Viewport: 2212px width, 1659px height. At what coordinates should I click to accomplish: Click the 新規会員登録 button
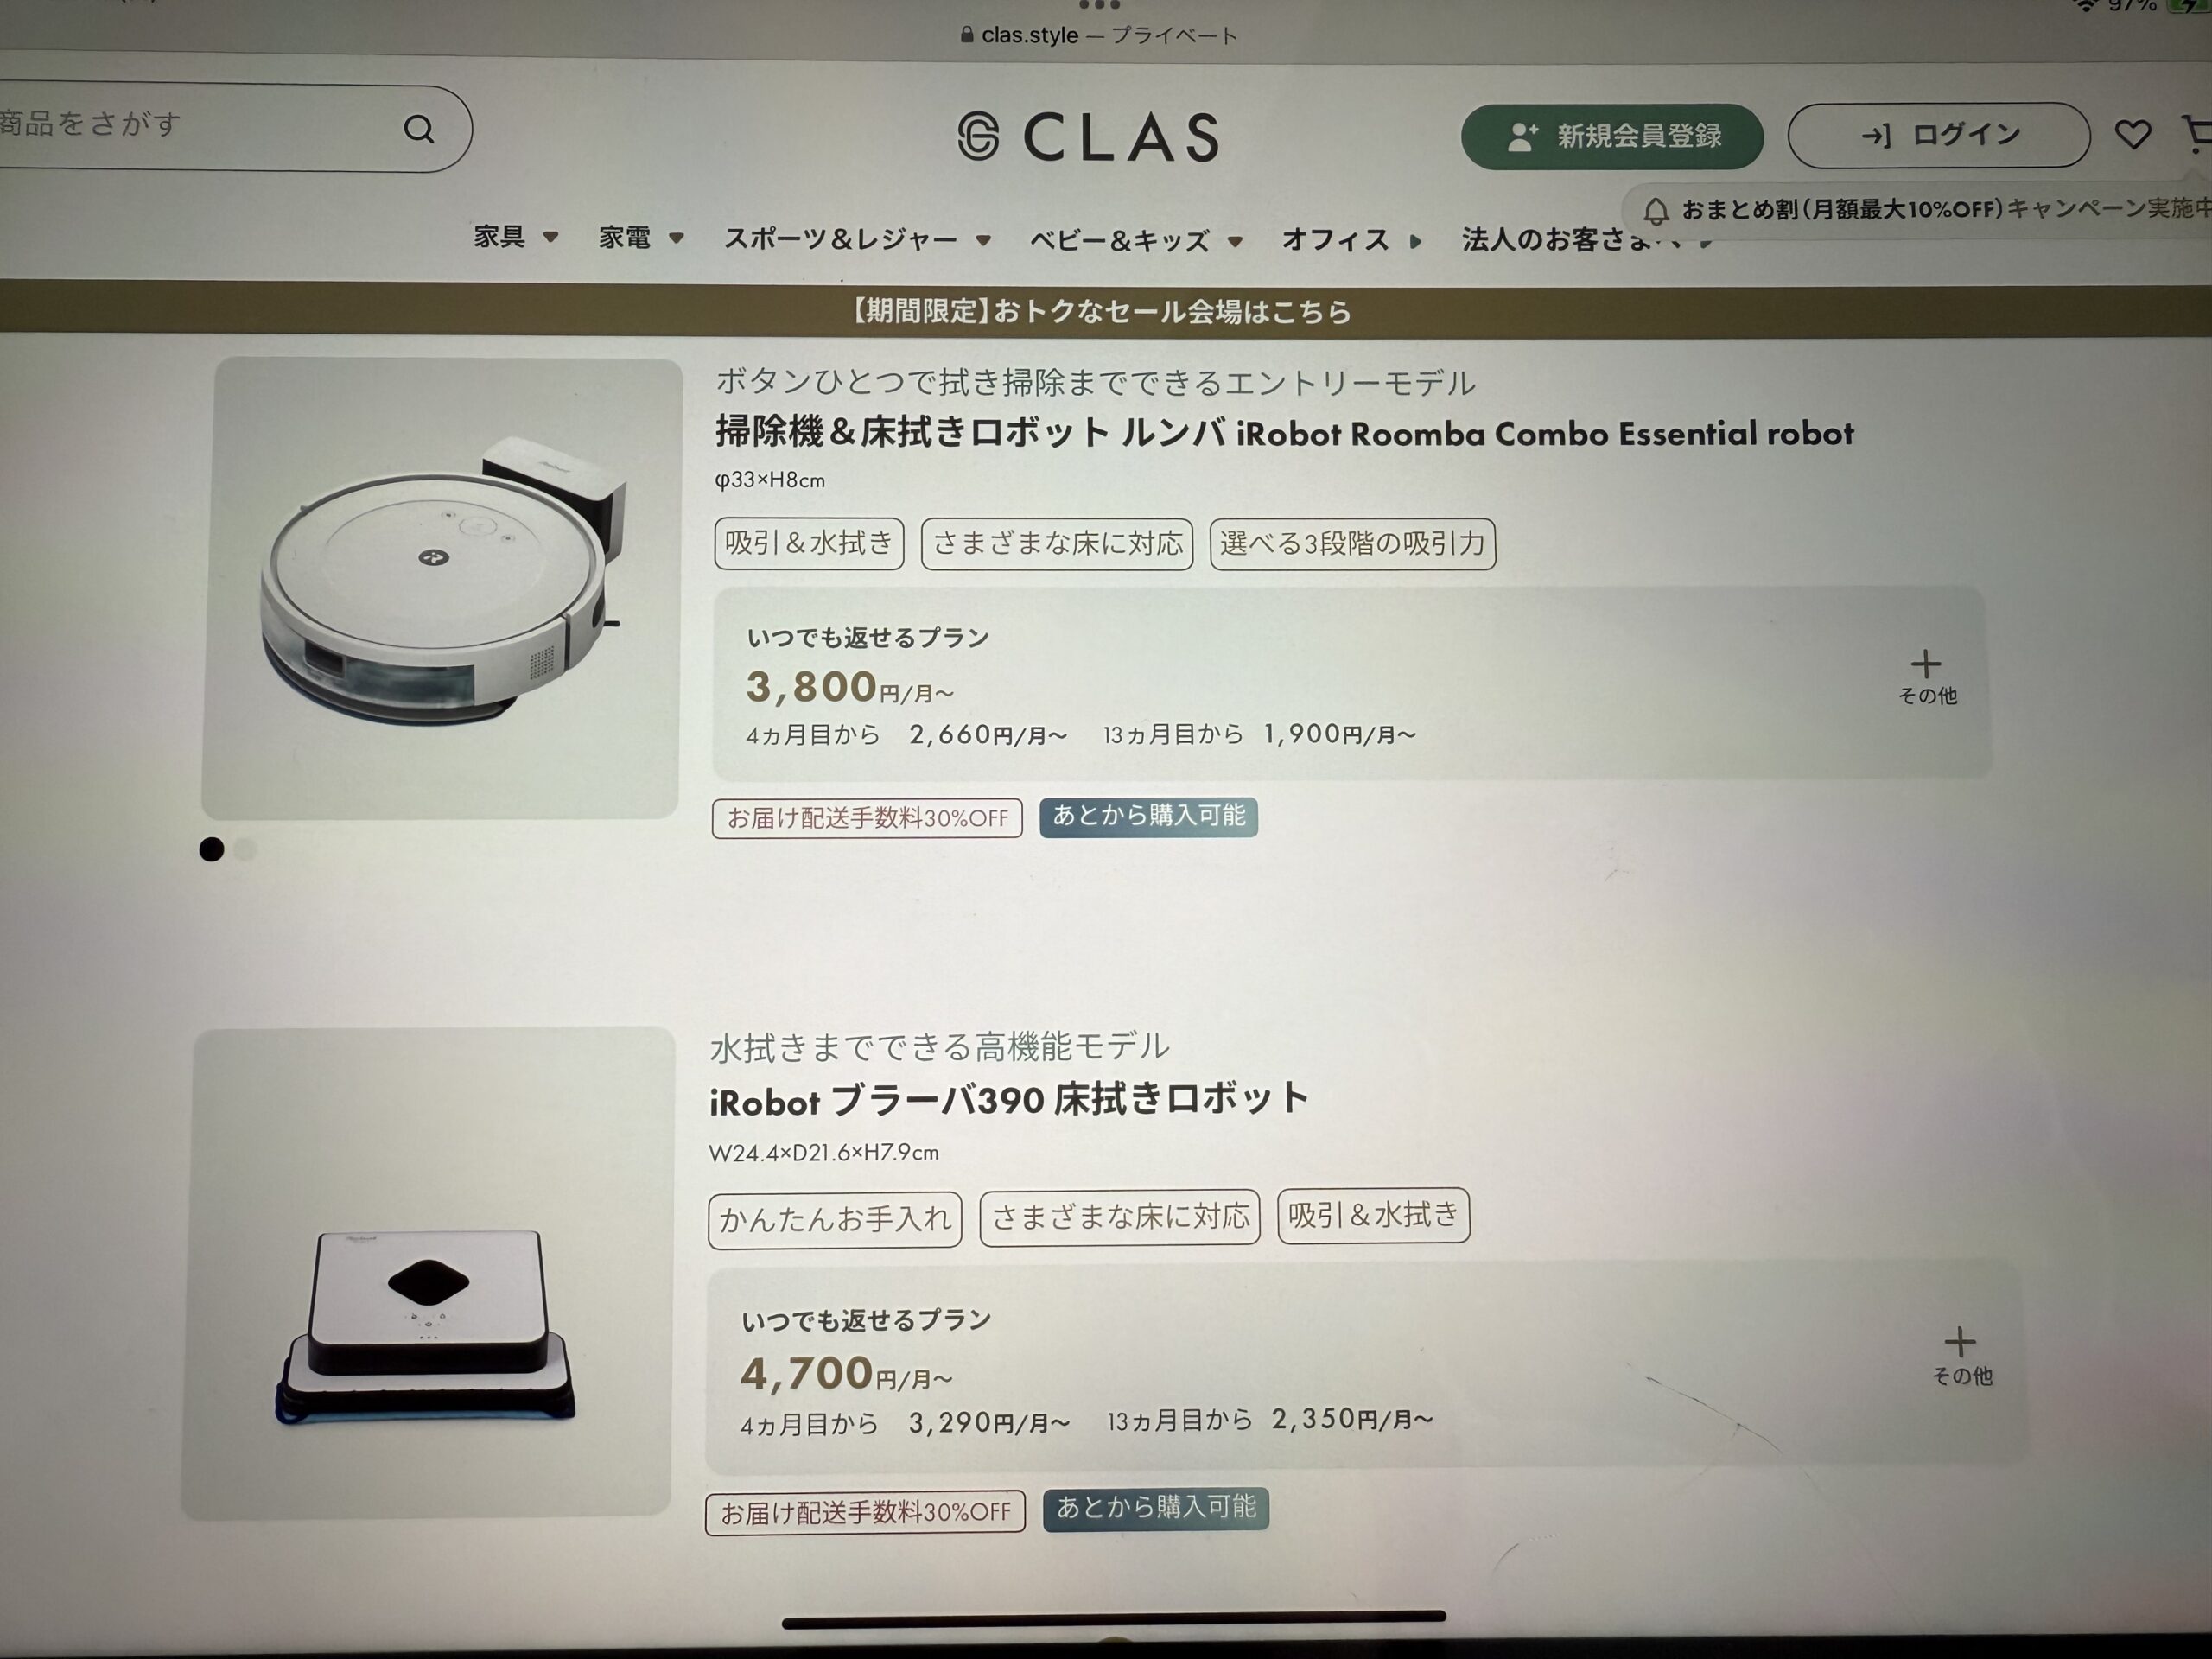1612,136
